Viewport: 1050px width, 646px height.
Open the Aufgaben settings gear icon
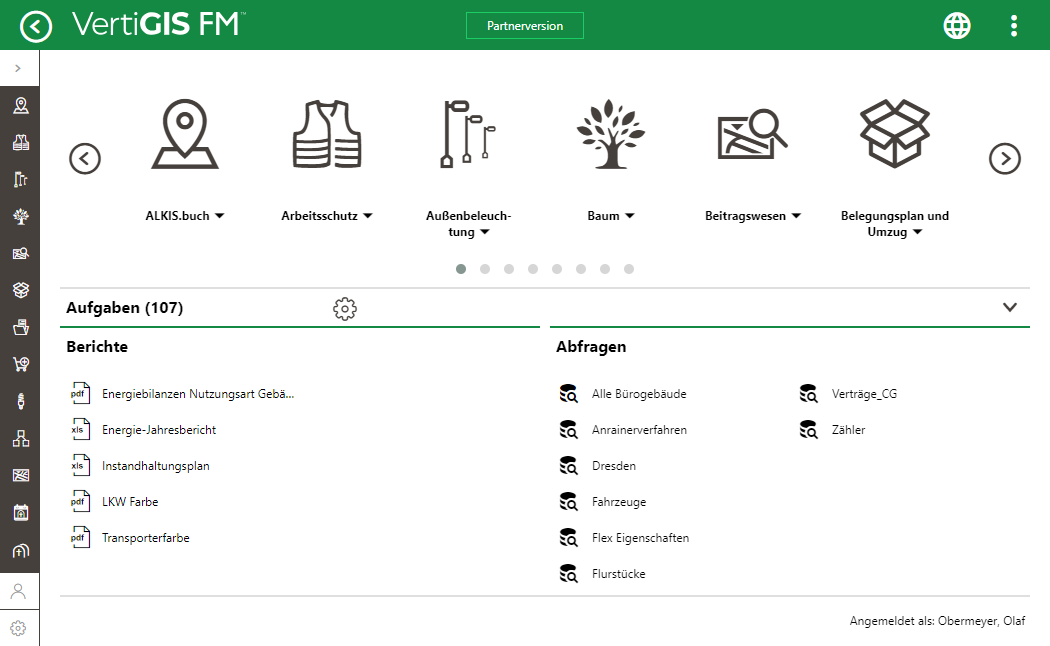(345, 309)
